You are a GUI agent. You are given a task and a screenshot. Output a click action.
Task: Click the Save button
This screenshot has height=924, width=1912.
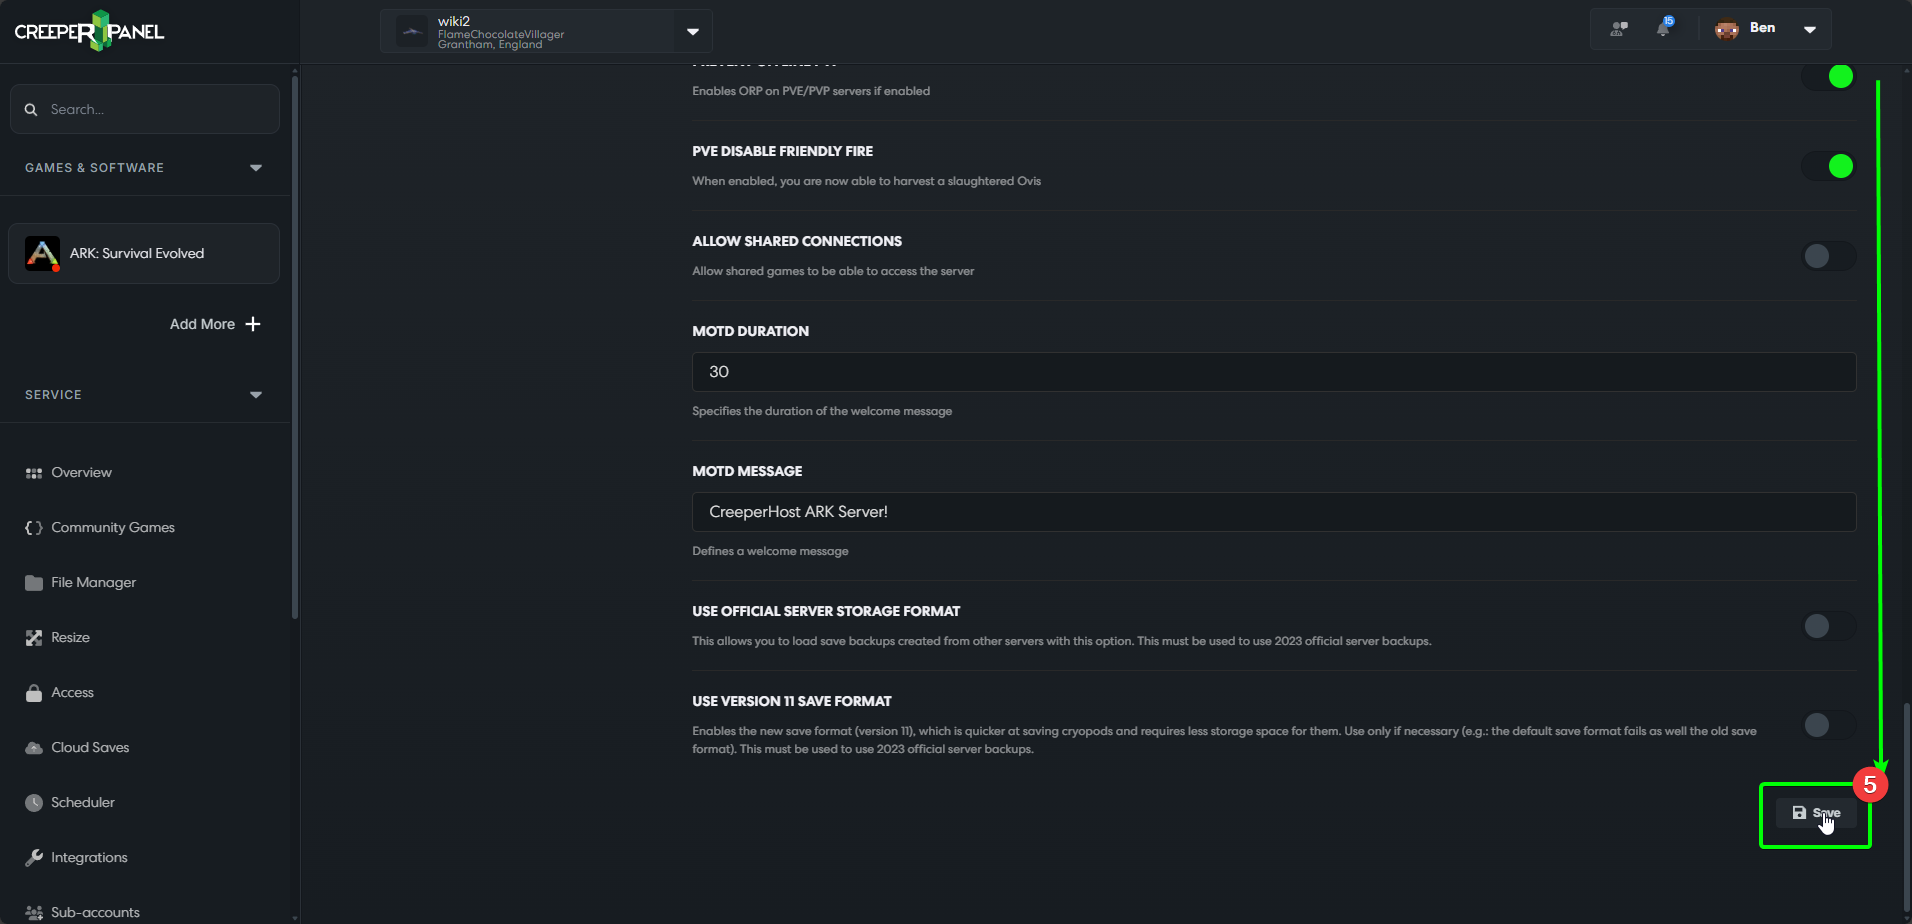1816,813
